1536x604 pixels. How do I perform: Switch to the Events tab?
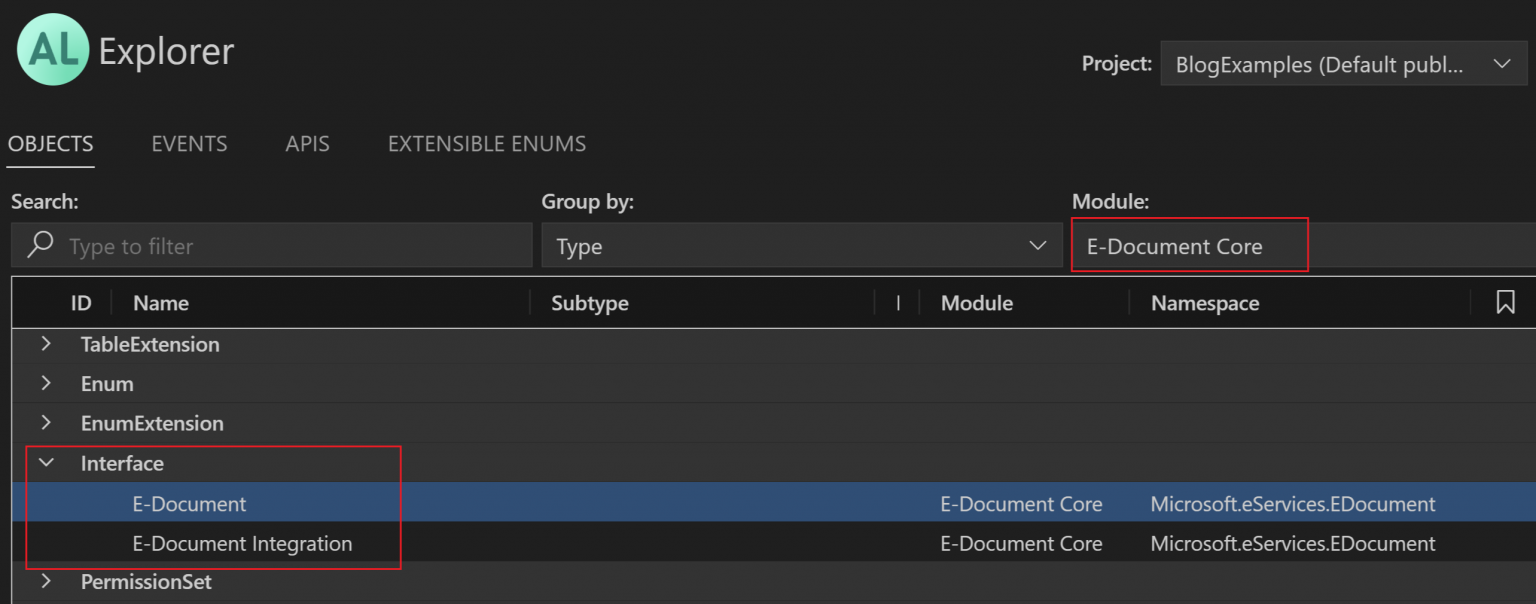189,144
